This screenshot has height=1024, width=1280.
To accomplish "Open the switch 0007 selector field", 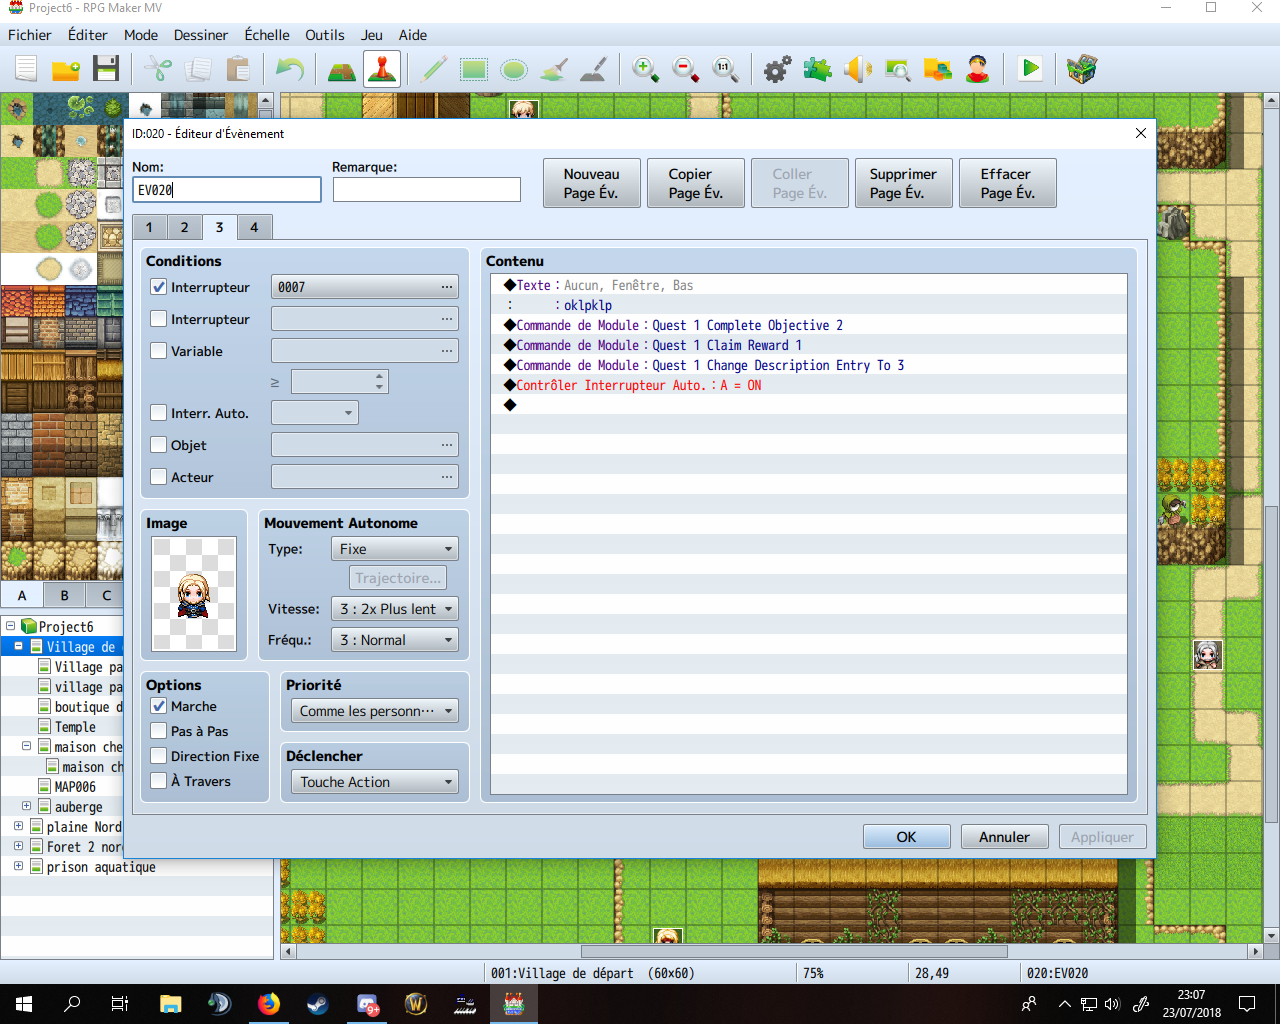I will (x=365, y=287).
